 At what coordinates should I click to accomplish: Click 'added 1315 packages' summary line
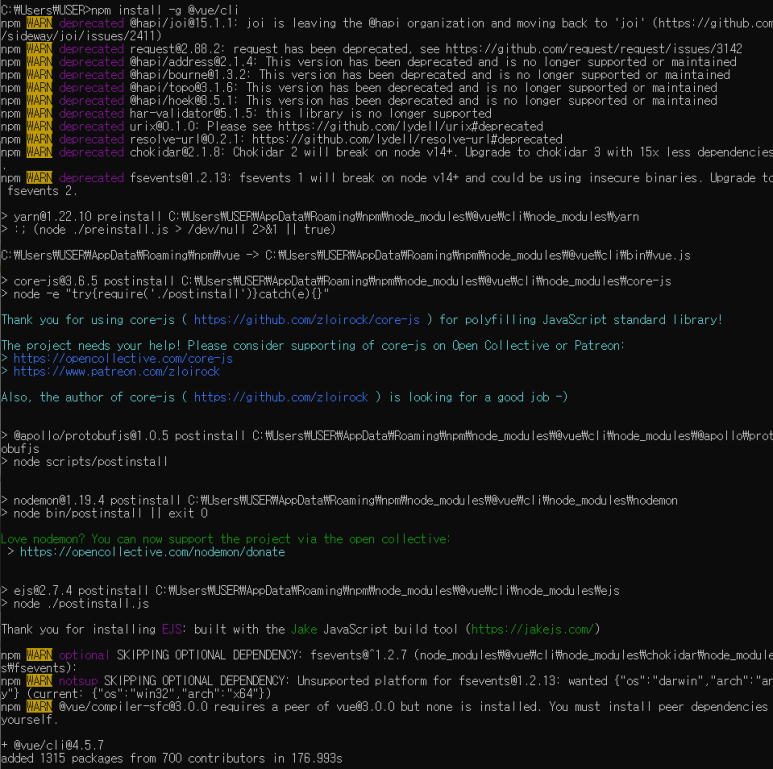coord(172,758)
